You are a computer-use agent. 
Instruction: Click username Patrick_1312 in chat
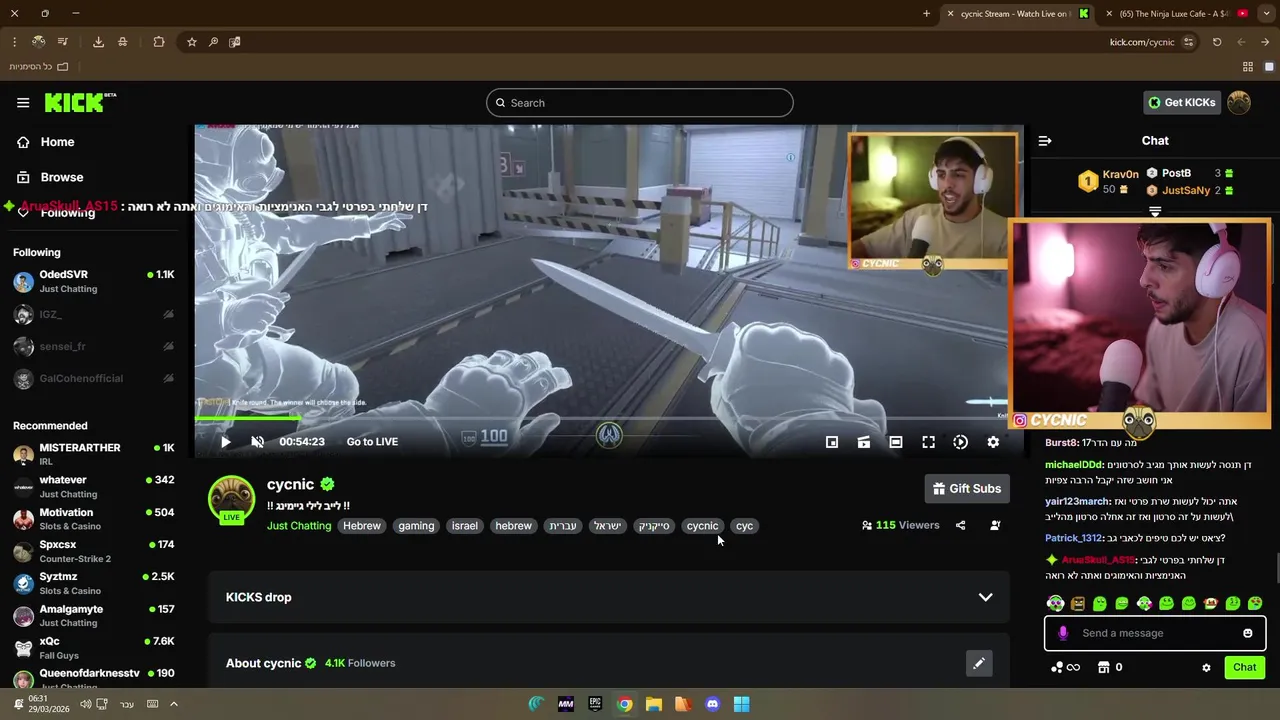[x=1073, y=538]
